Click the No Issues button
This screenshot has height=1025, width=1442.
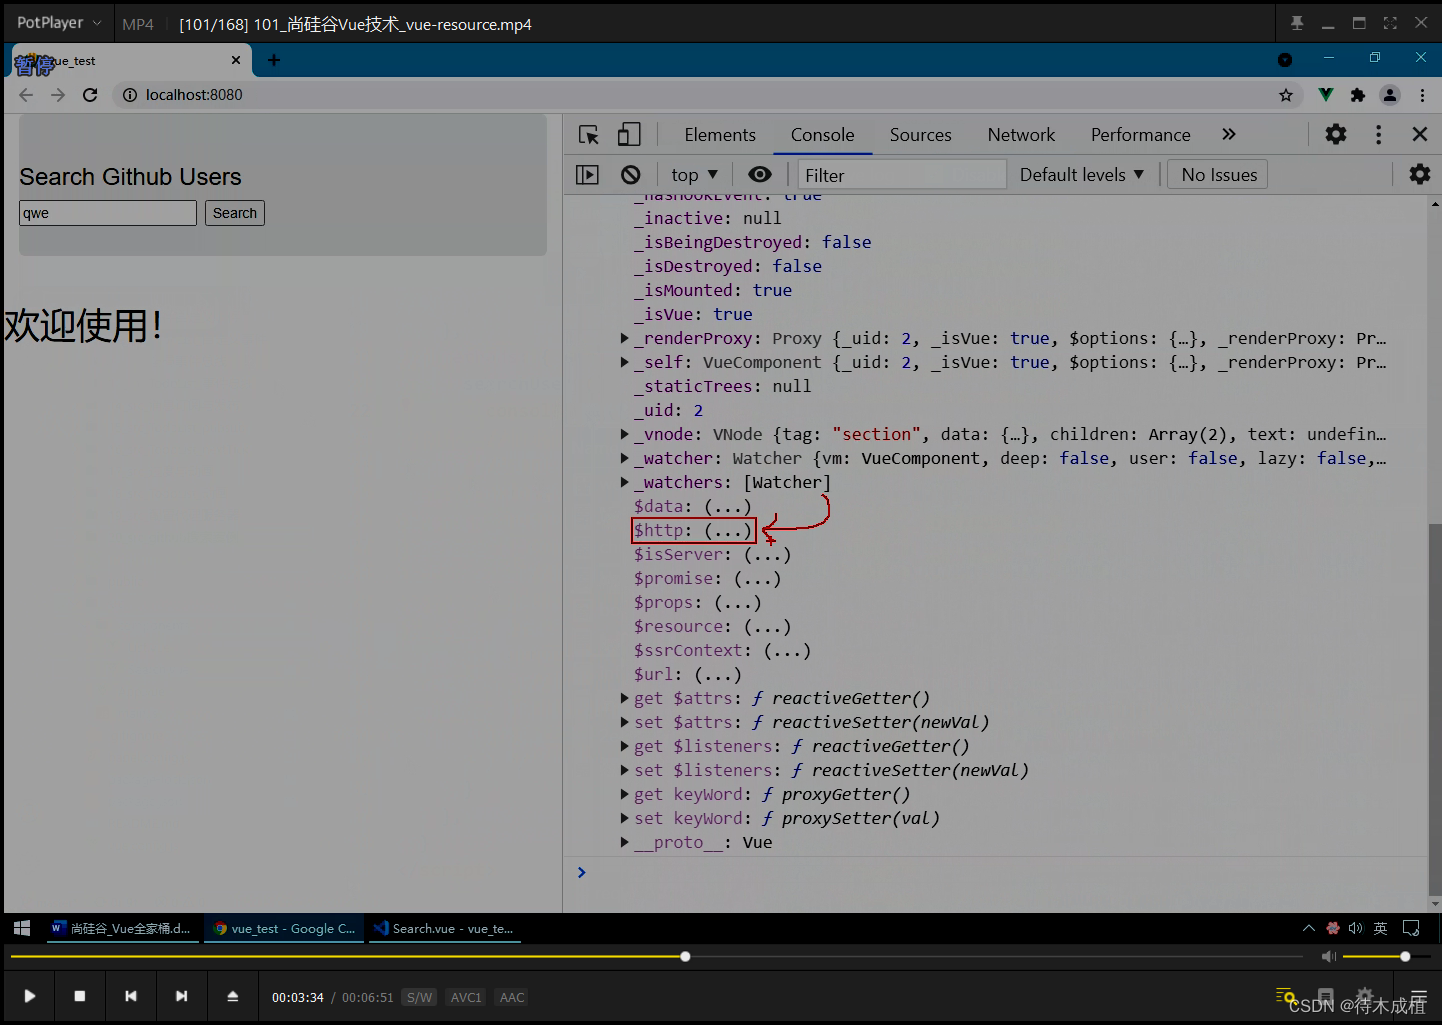[1219, 175]
